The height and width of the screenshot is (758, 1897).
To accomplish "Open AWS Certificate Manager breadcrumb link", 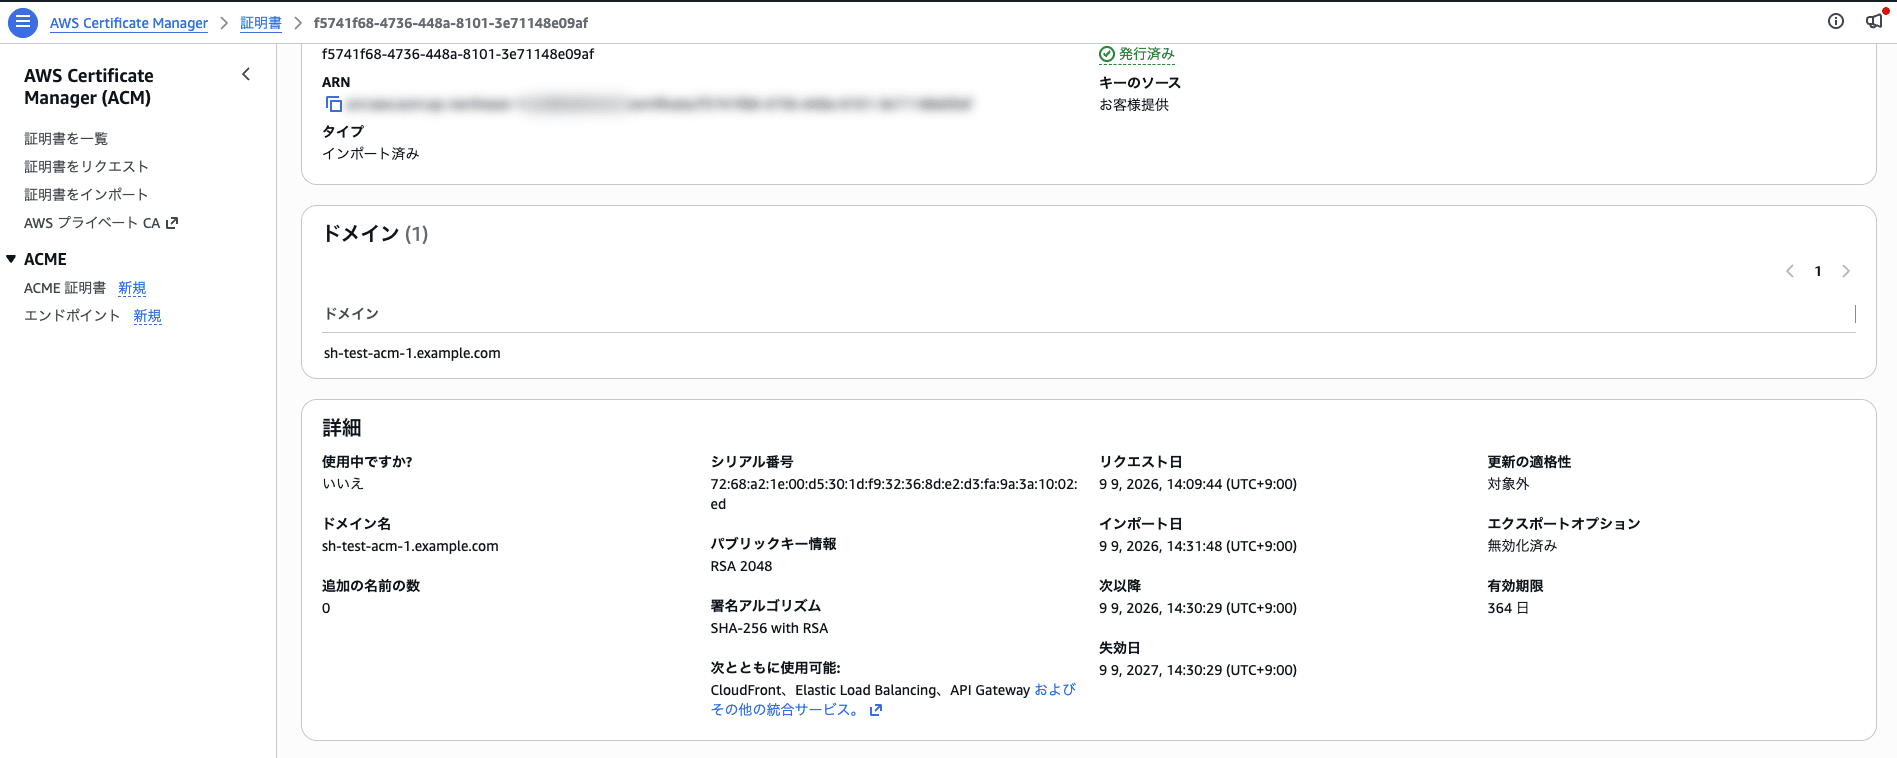I will (x=129, y=23).
